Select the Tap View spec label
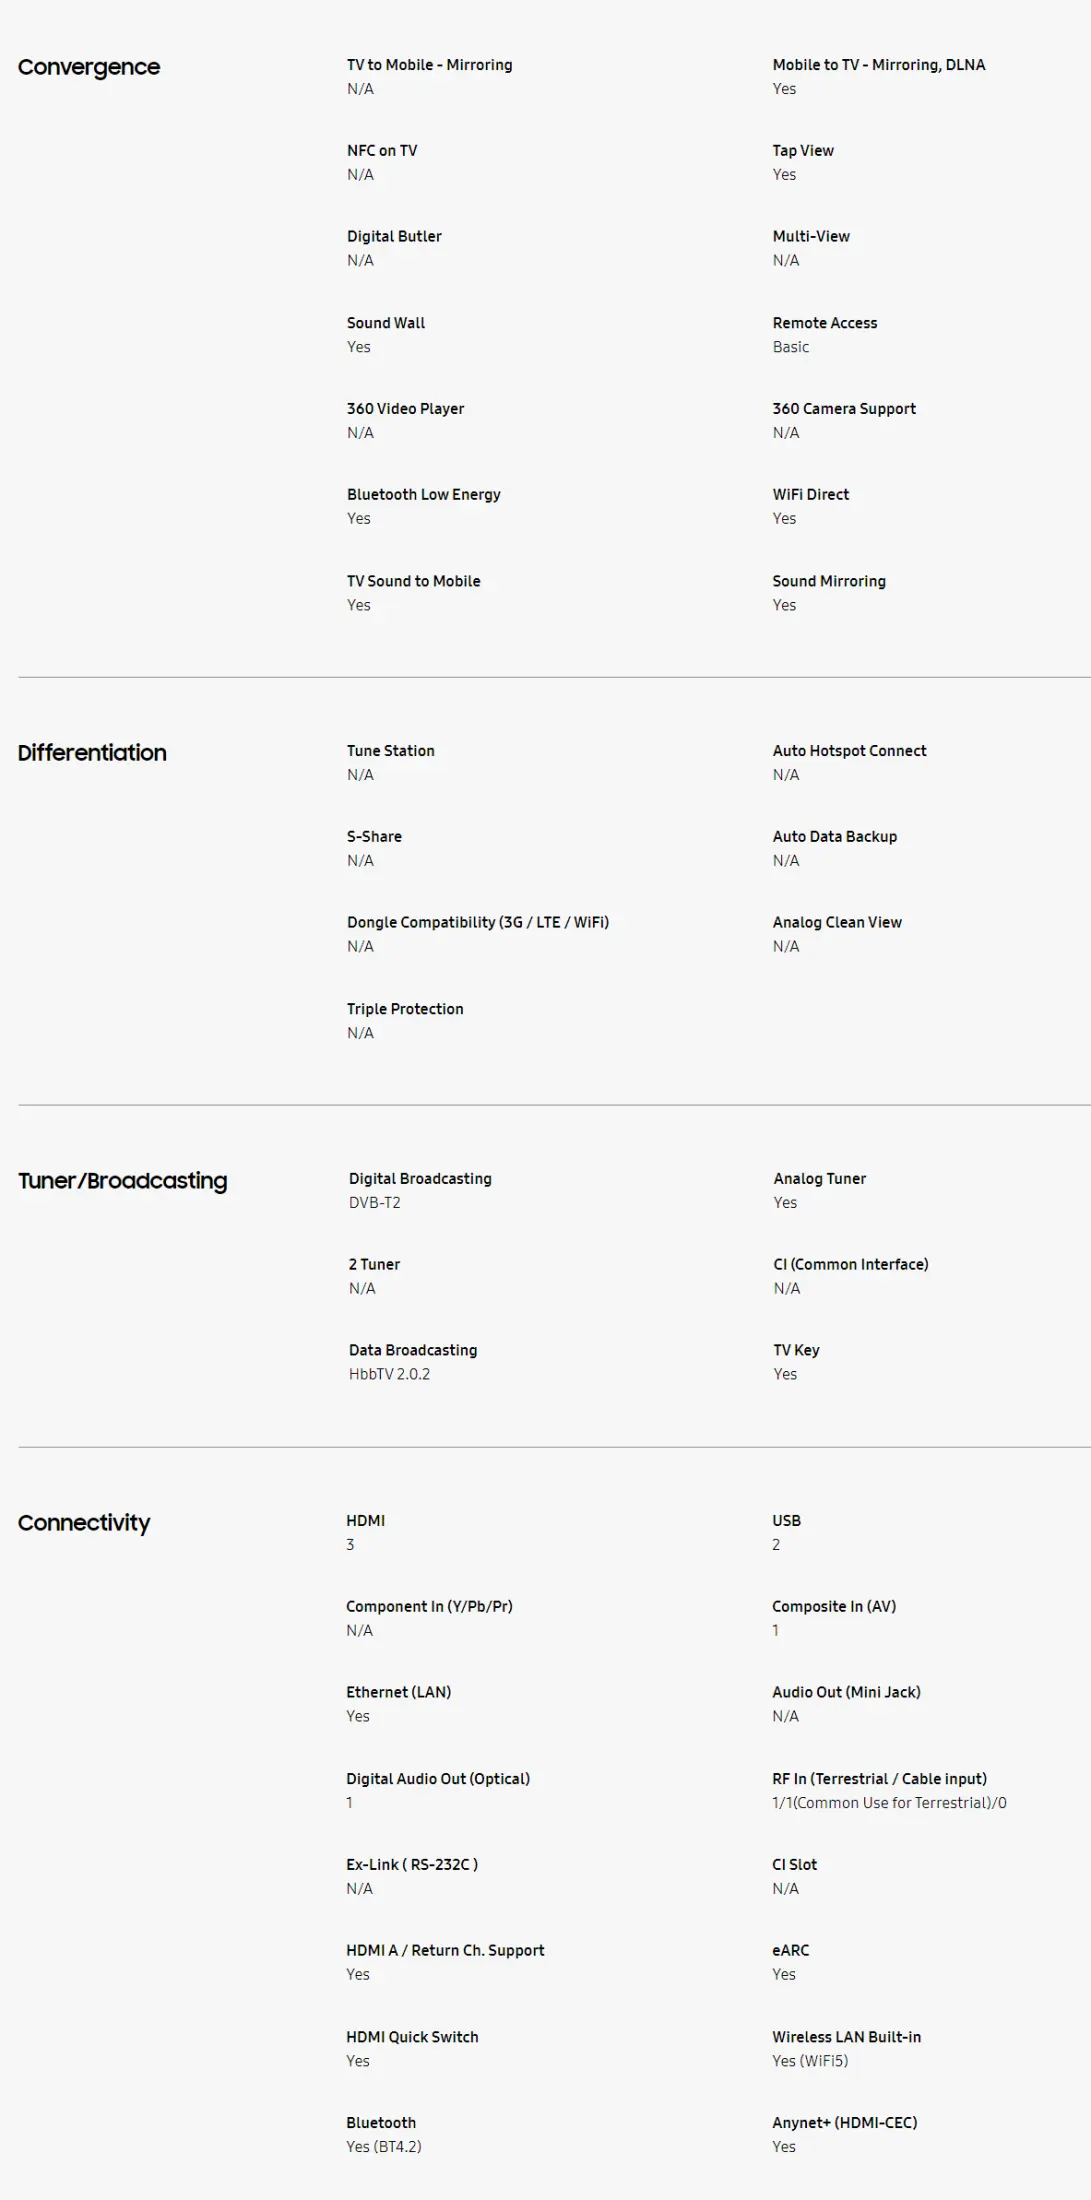 tap(802, 151)
